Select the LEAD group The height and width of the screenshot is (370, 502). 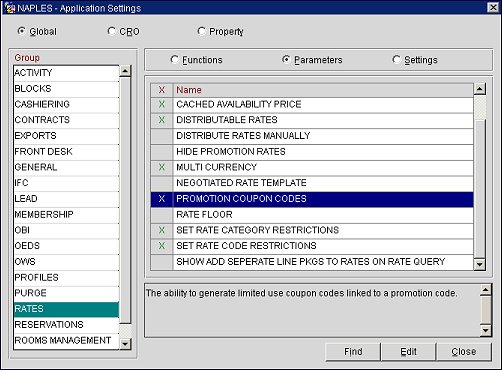click(66, 199)
